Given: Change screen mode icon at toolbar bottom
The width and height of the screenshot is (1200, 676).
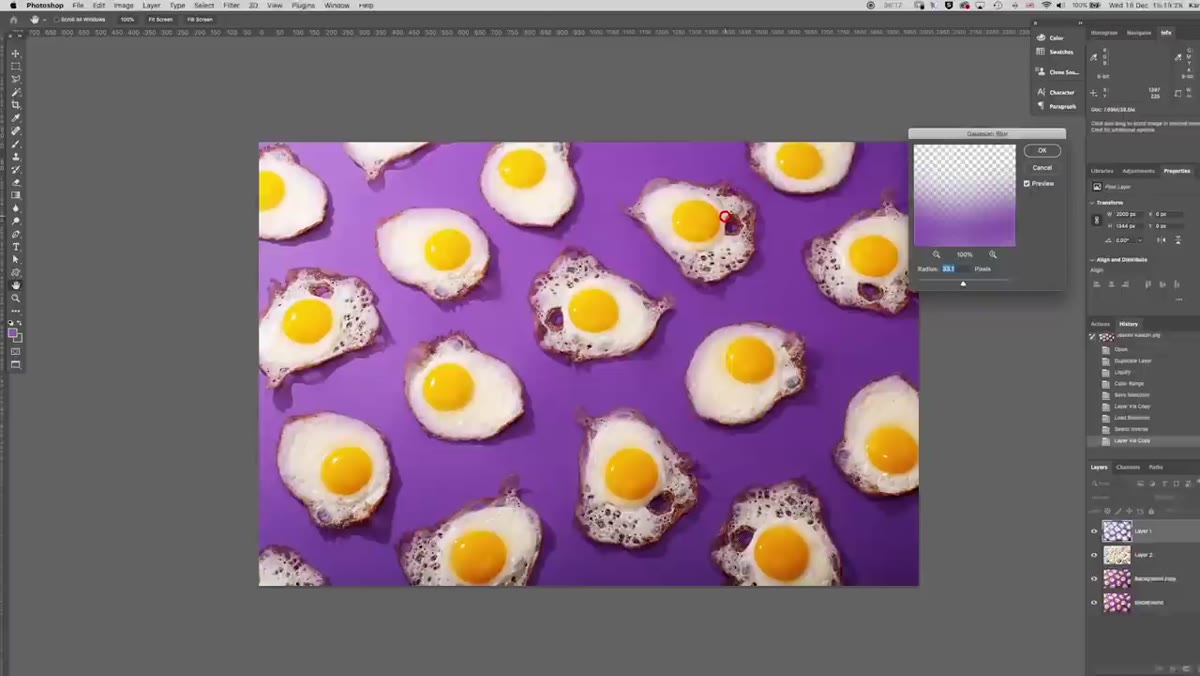Looking at the screenshot, I should click(x=15, y=365).
